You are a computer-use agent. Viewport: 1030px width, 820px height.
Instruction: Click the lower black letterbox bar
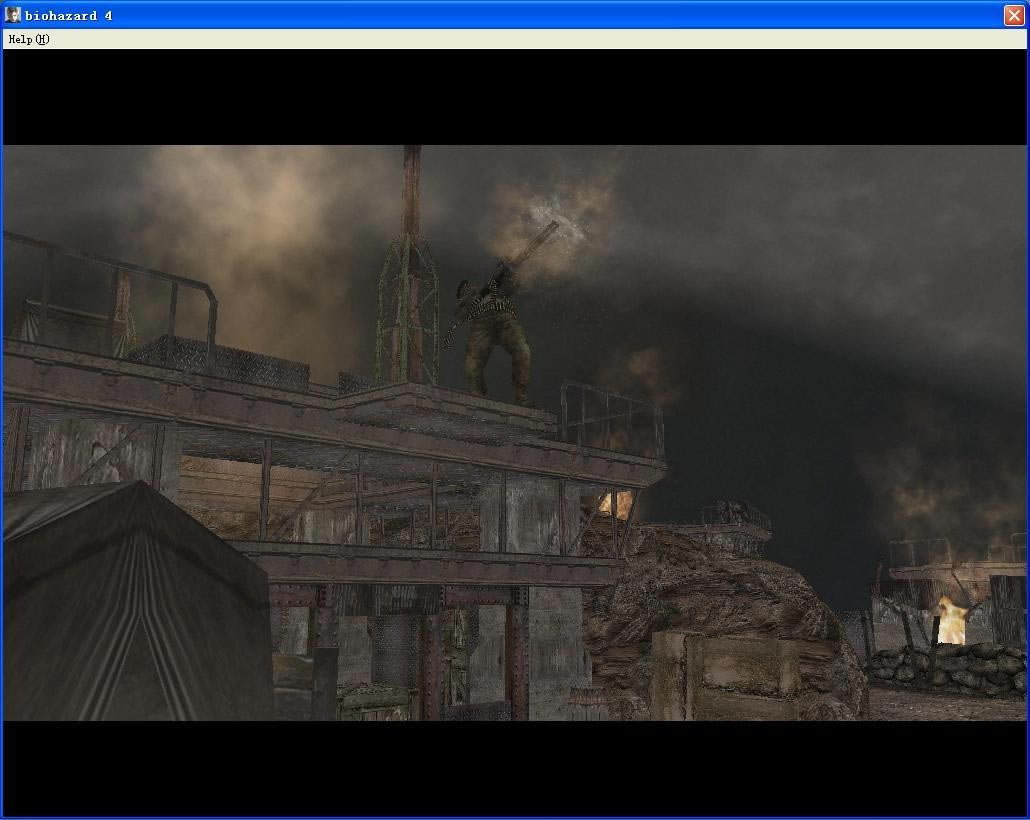515,767
